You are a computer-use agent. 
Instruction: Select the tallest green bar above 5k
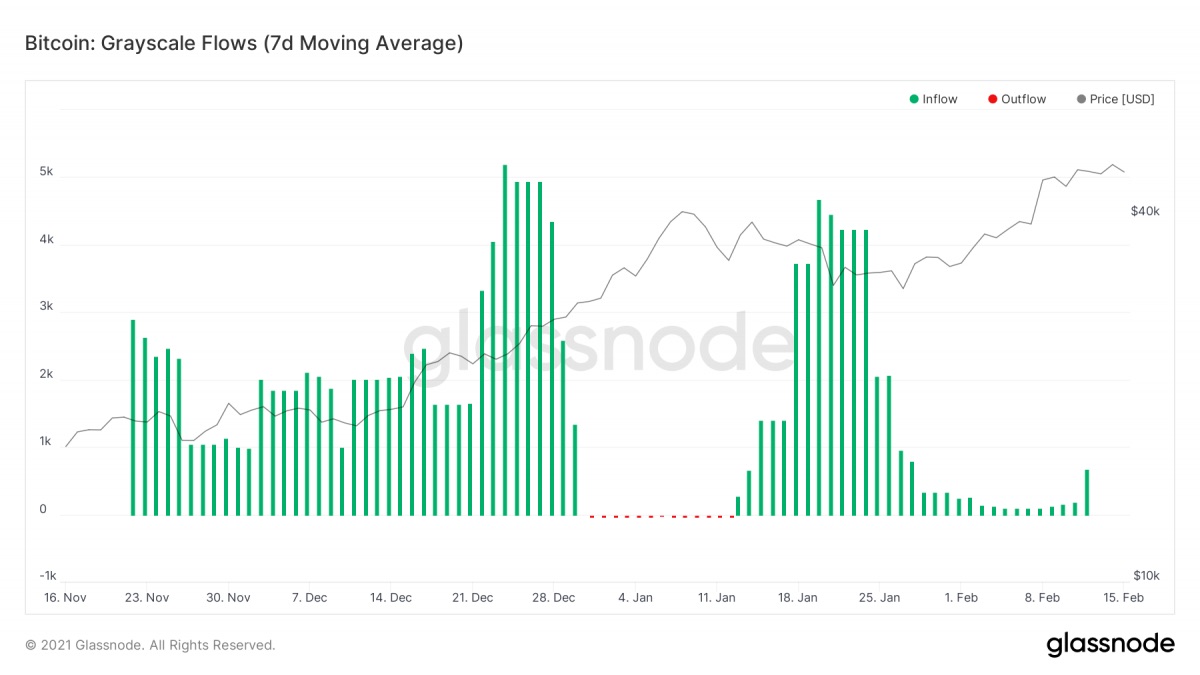coord(505,340)
